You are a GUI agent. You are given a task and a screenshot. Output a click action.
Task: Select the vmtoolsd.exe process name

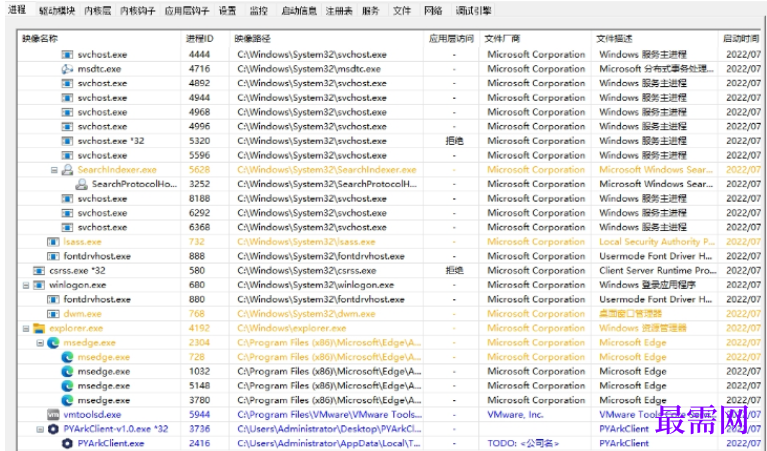click(92, 415)
